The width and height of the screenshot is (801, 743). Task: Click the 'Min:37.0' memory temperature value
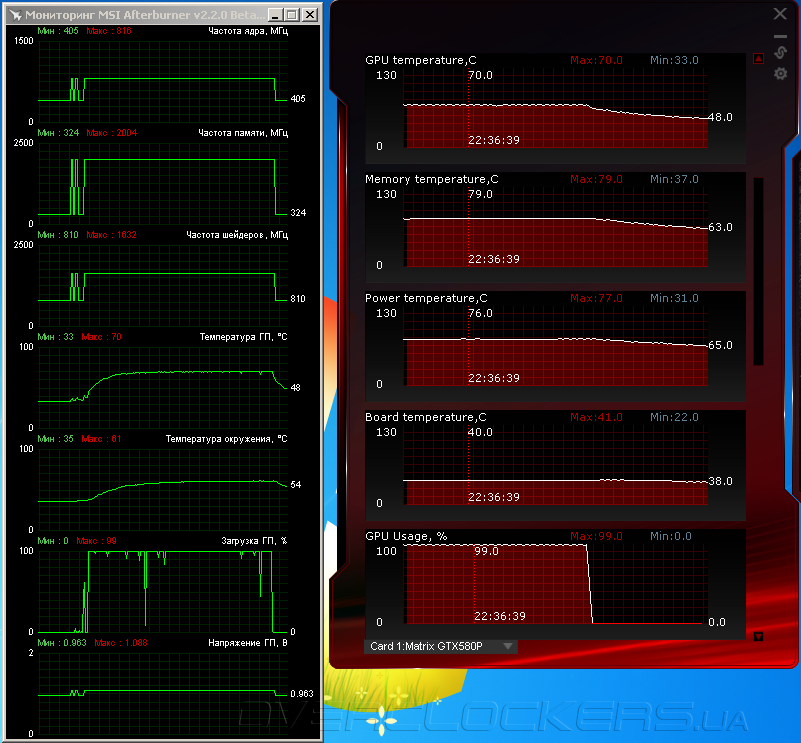pos(674,179)
